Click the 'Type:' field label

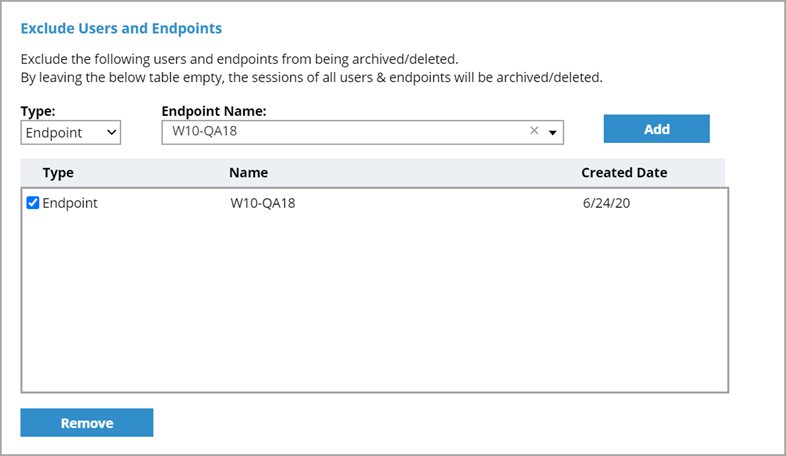37,111
